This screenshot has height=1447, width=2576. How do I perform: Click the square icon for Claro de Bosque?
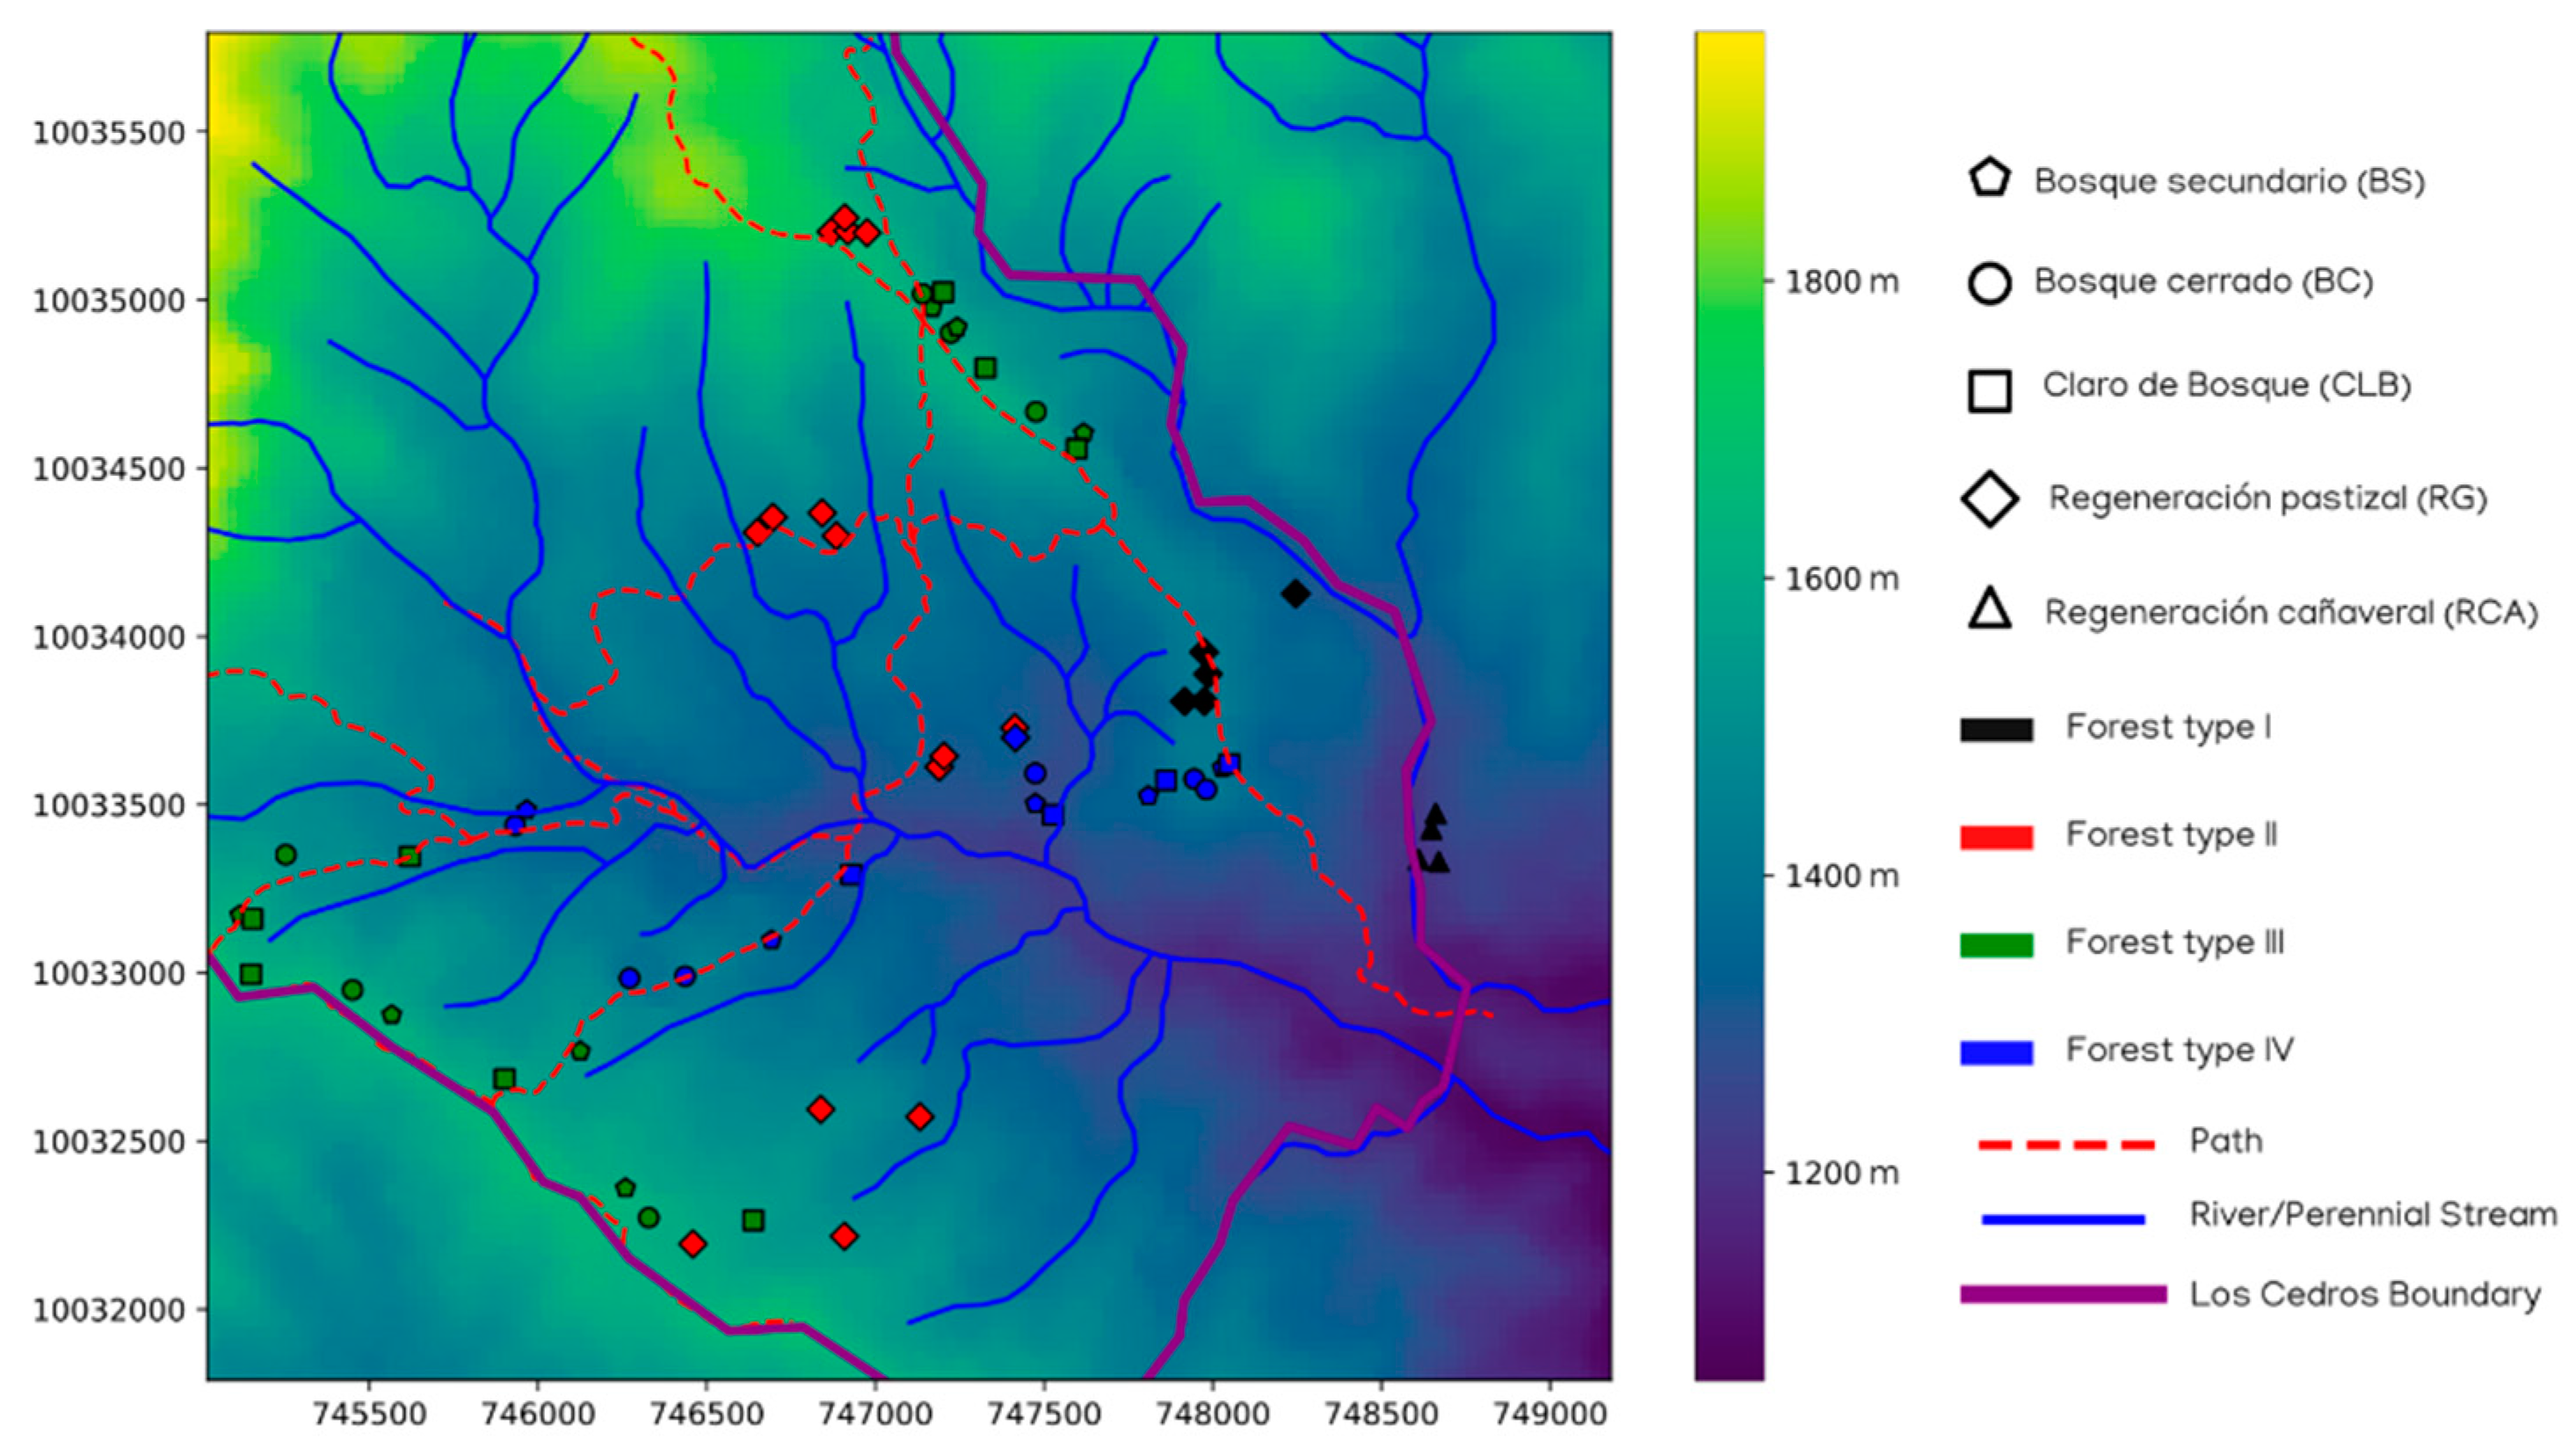pyautogui.click(x=1989, y=390)
